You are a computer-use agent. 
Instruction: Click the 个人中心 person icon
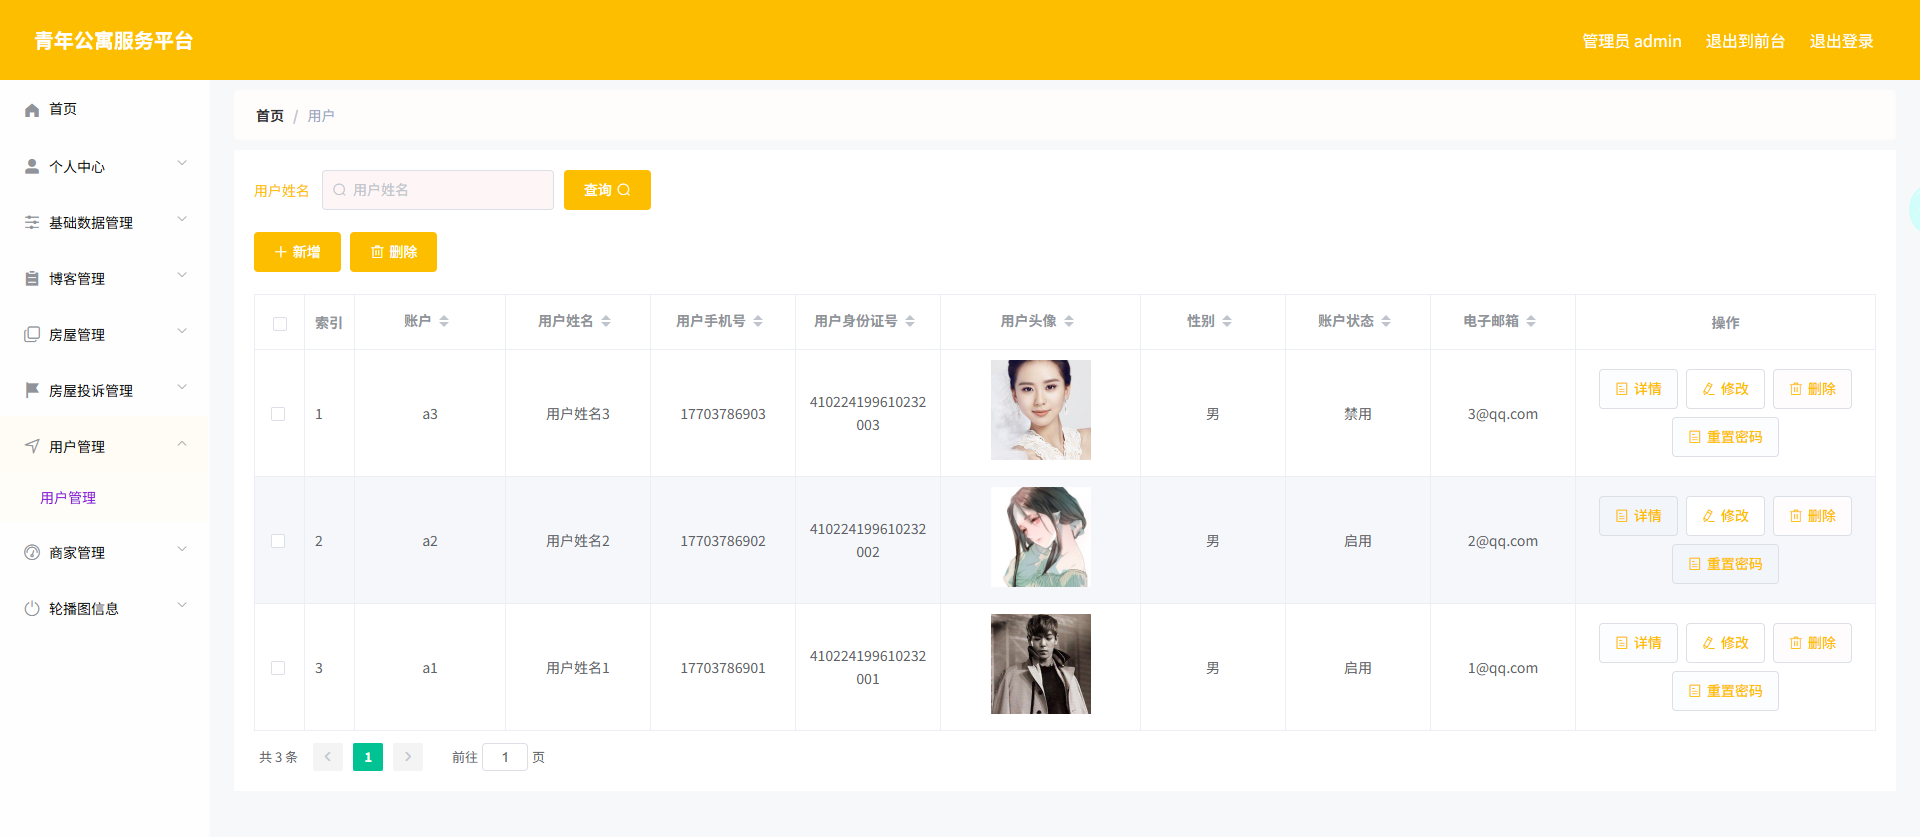point(32,166)
